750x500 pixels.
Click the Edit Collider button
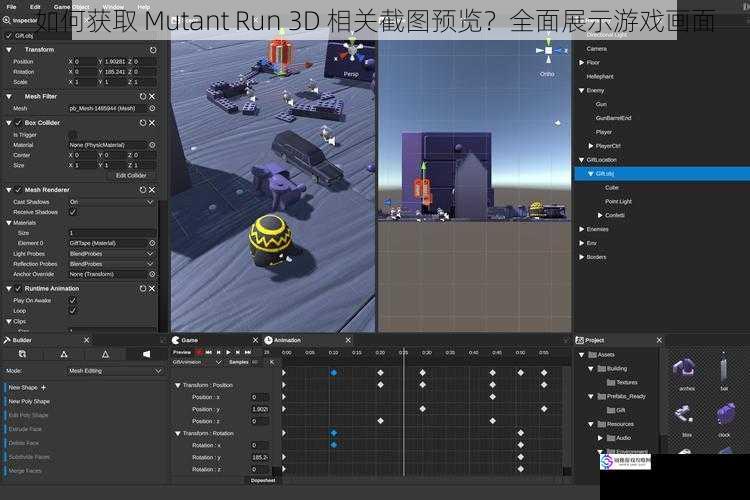pos(131,176)
